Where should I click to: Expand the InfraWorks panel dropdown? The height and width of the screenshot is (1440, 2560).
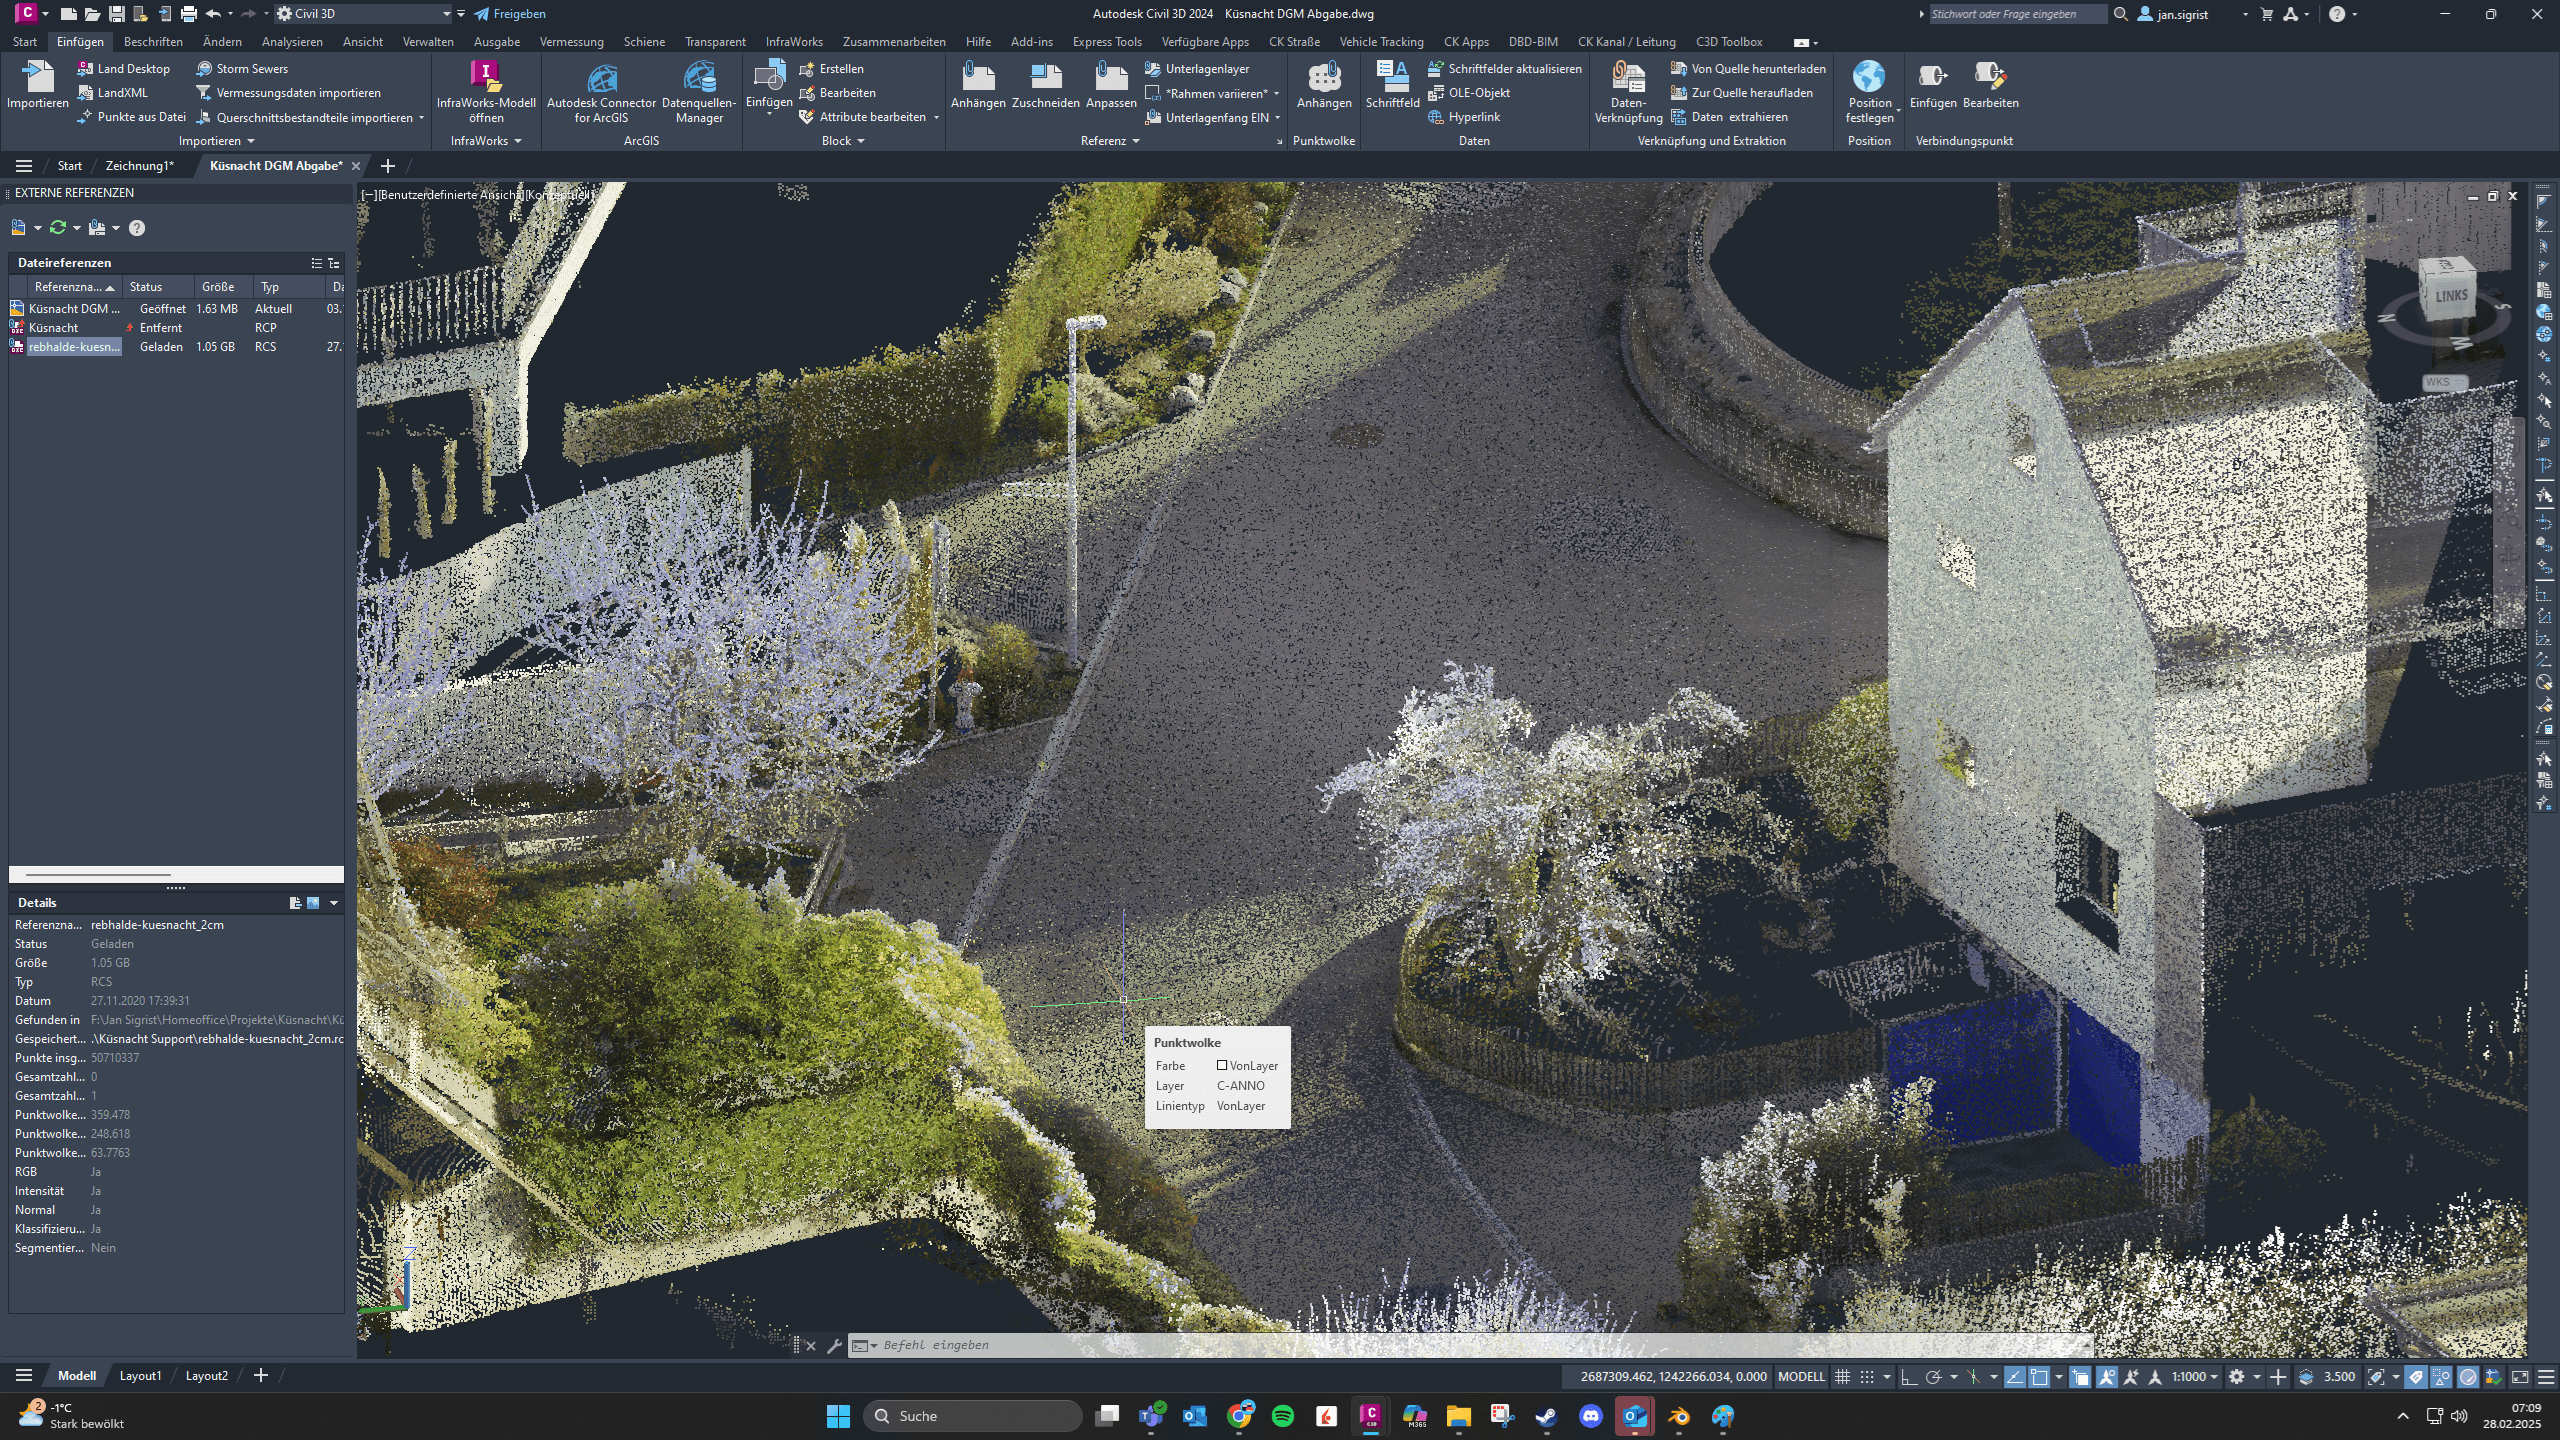coord(517,141)
